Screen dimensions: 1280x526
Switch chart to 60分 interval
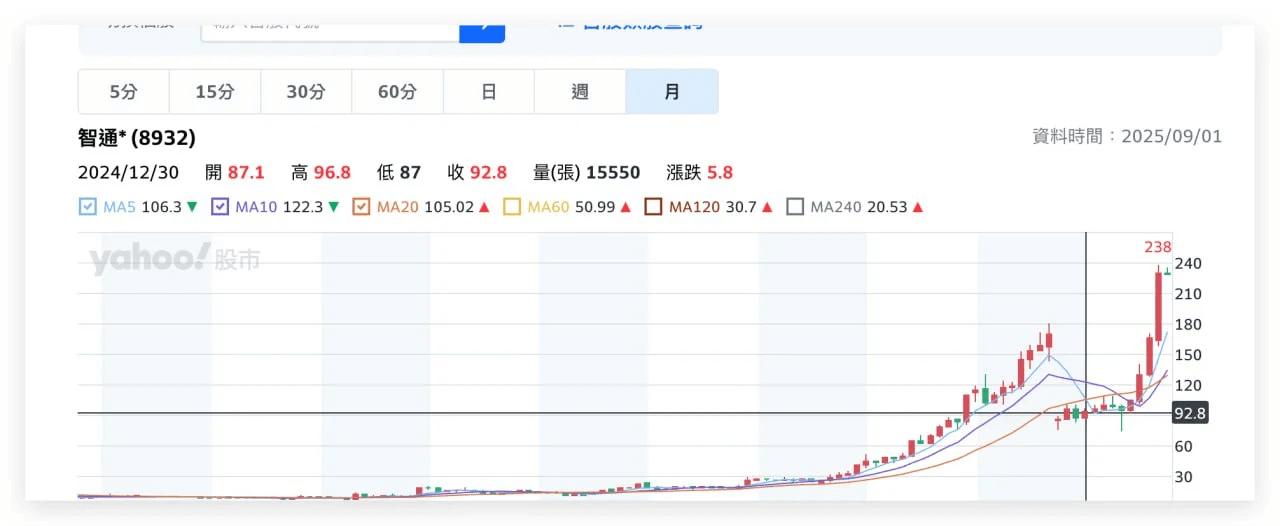click(x=397, y=92)
